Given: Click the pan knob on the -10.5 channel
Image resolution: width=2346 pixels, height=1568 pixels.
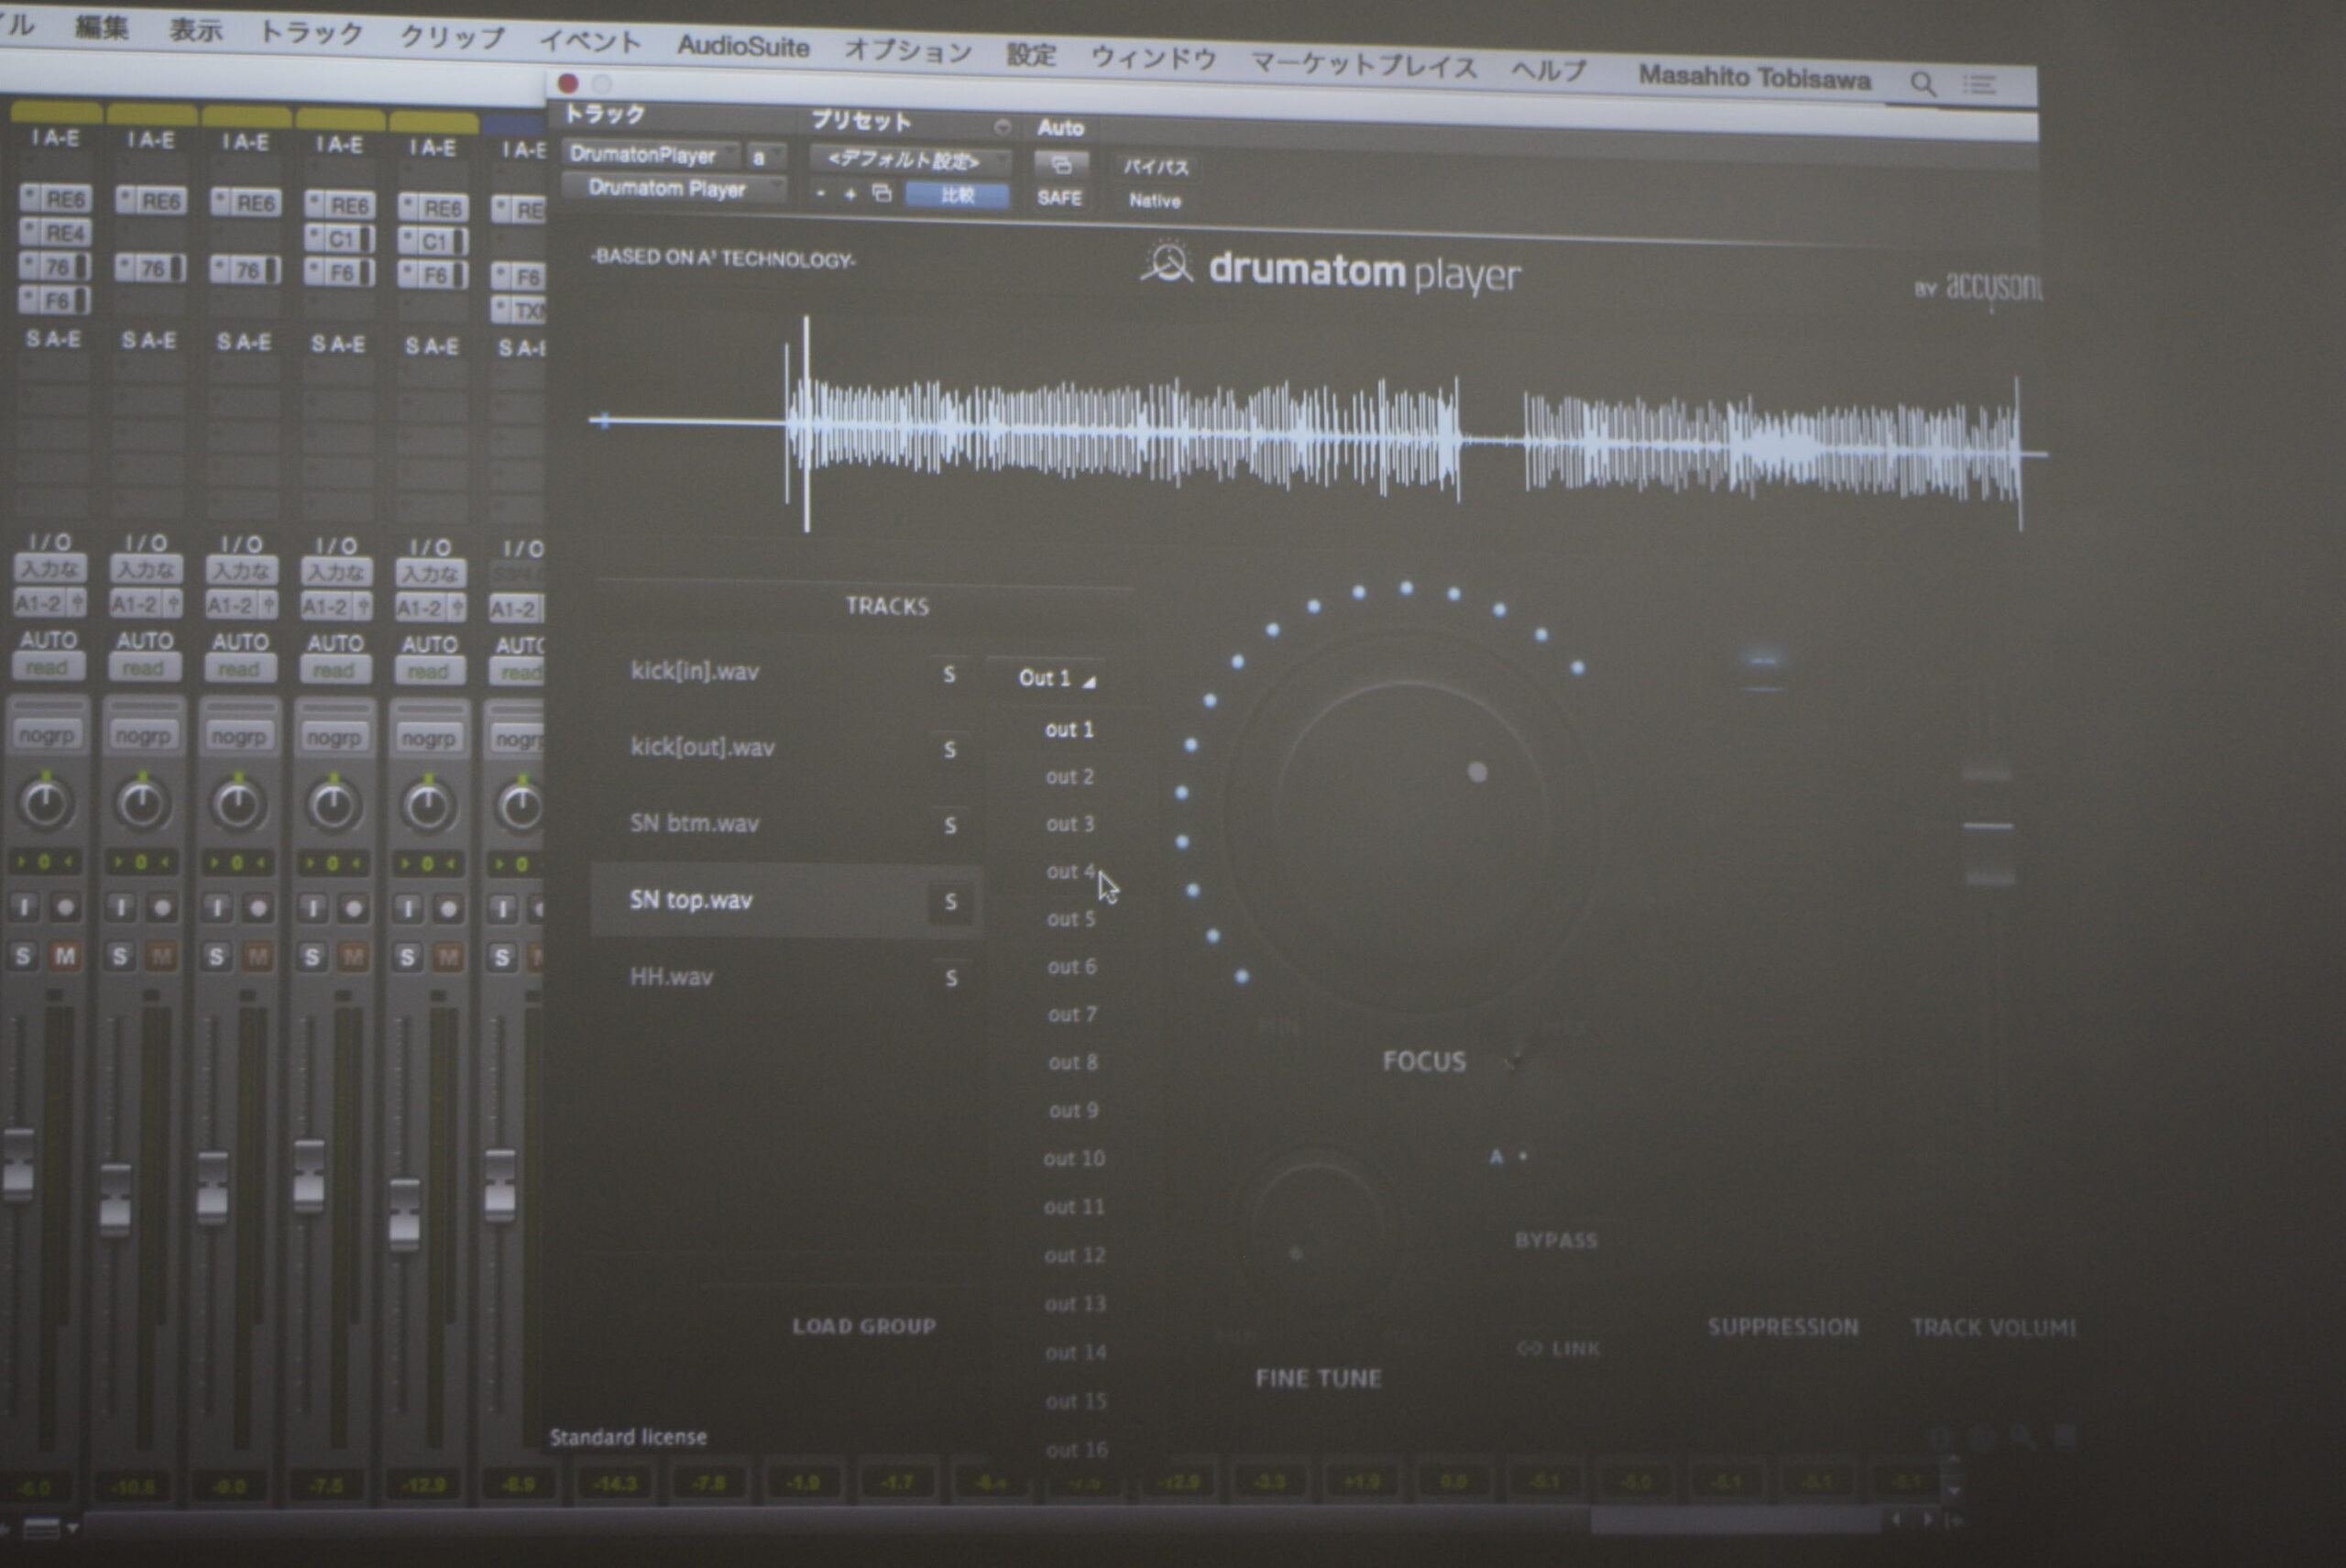Looking at the screenshot, I should [141, 803].
